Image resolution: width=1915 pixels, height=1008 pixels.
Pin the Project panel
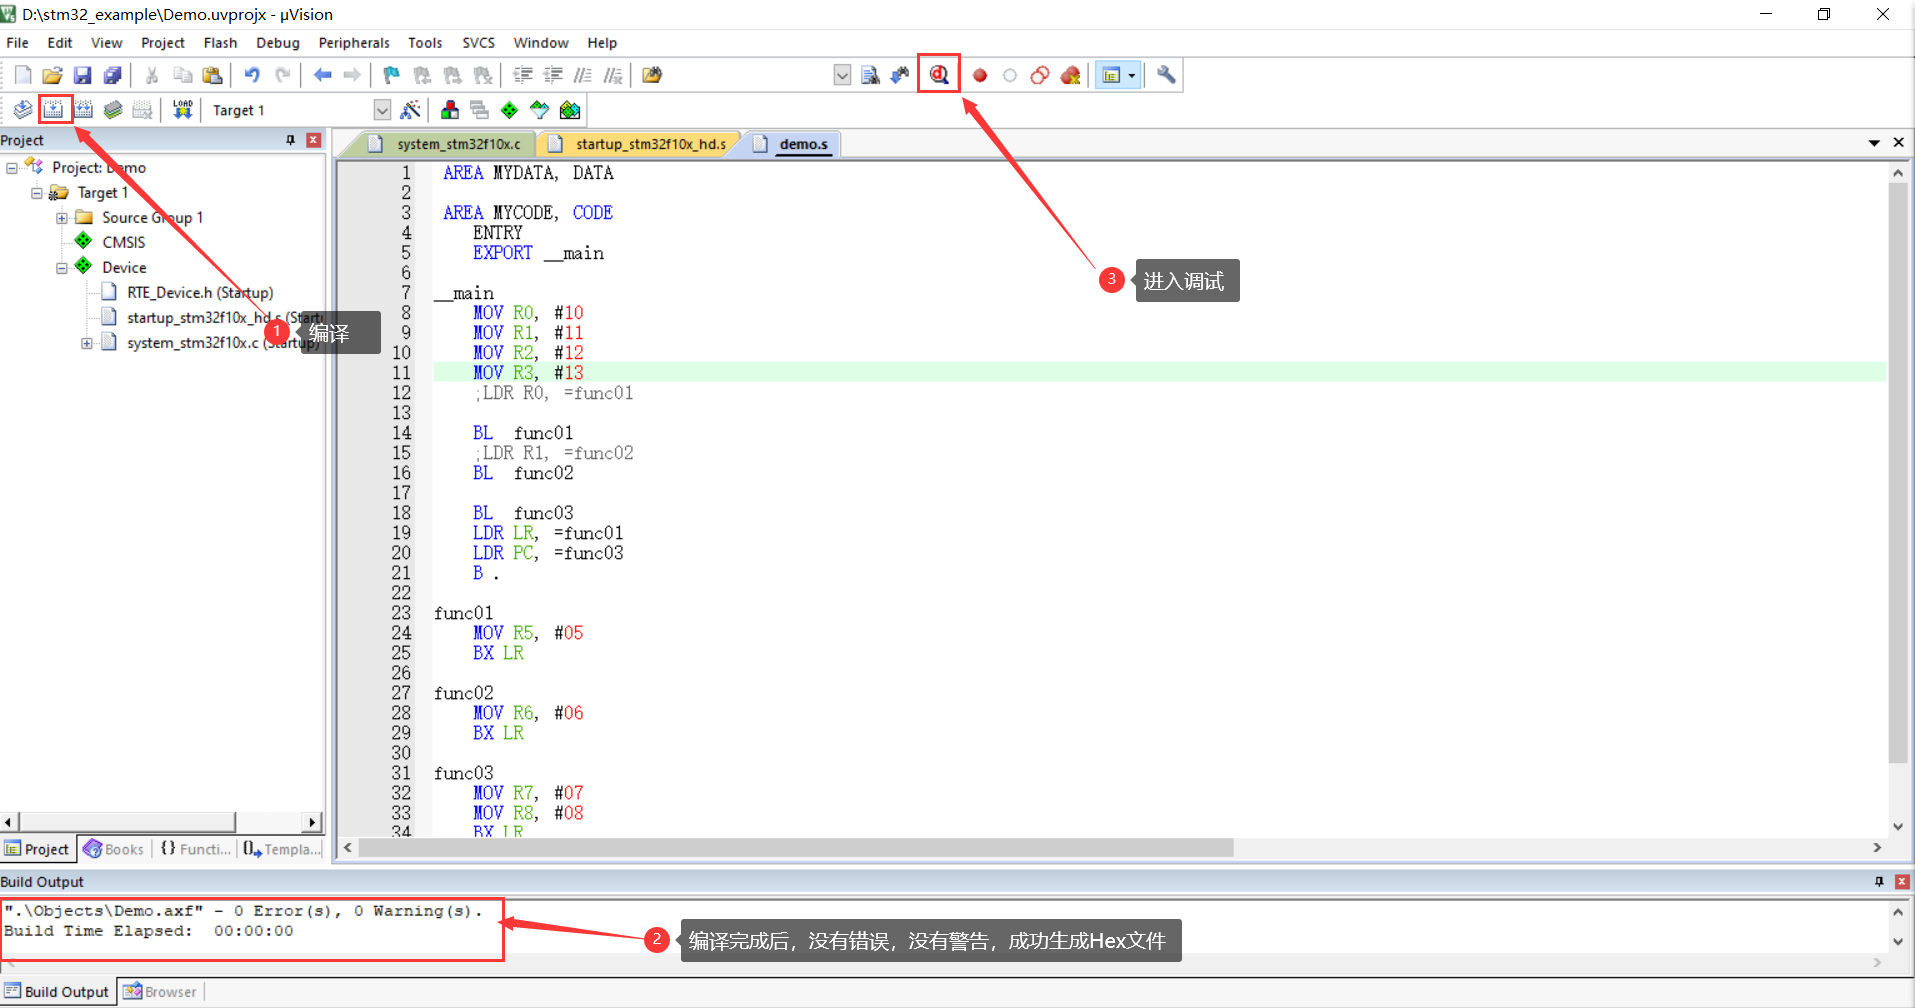pyautogui.click(x=290, y=140)
